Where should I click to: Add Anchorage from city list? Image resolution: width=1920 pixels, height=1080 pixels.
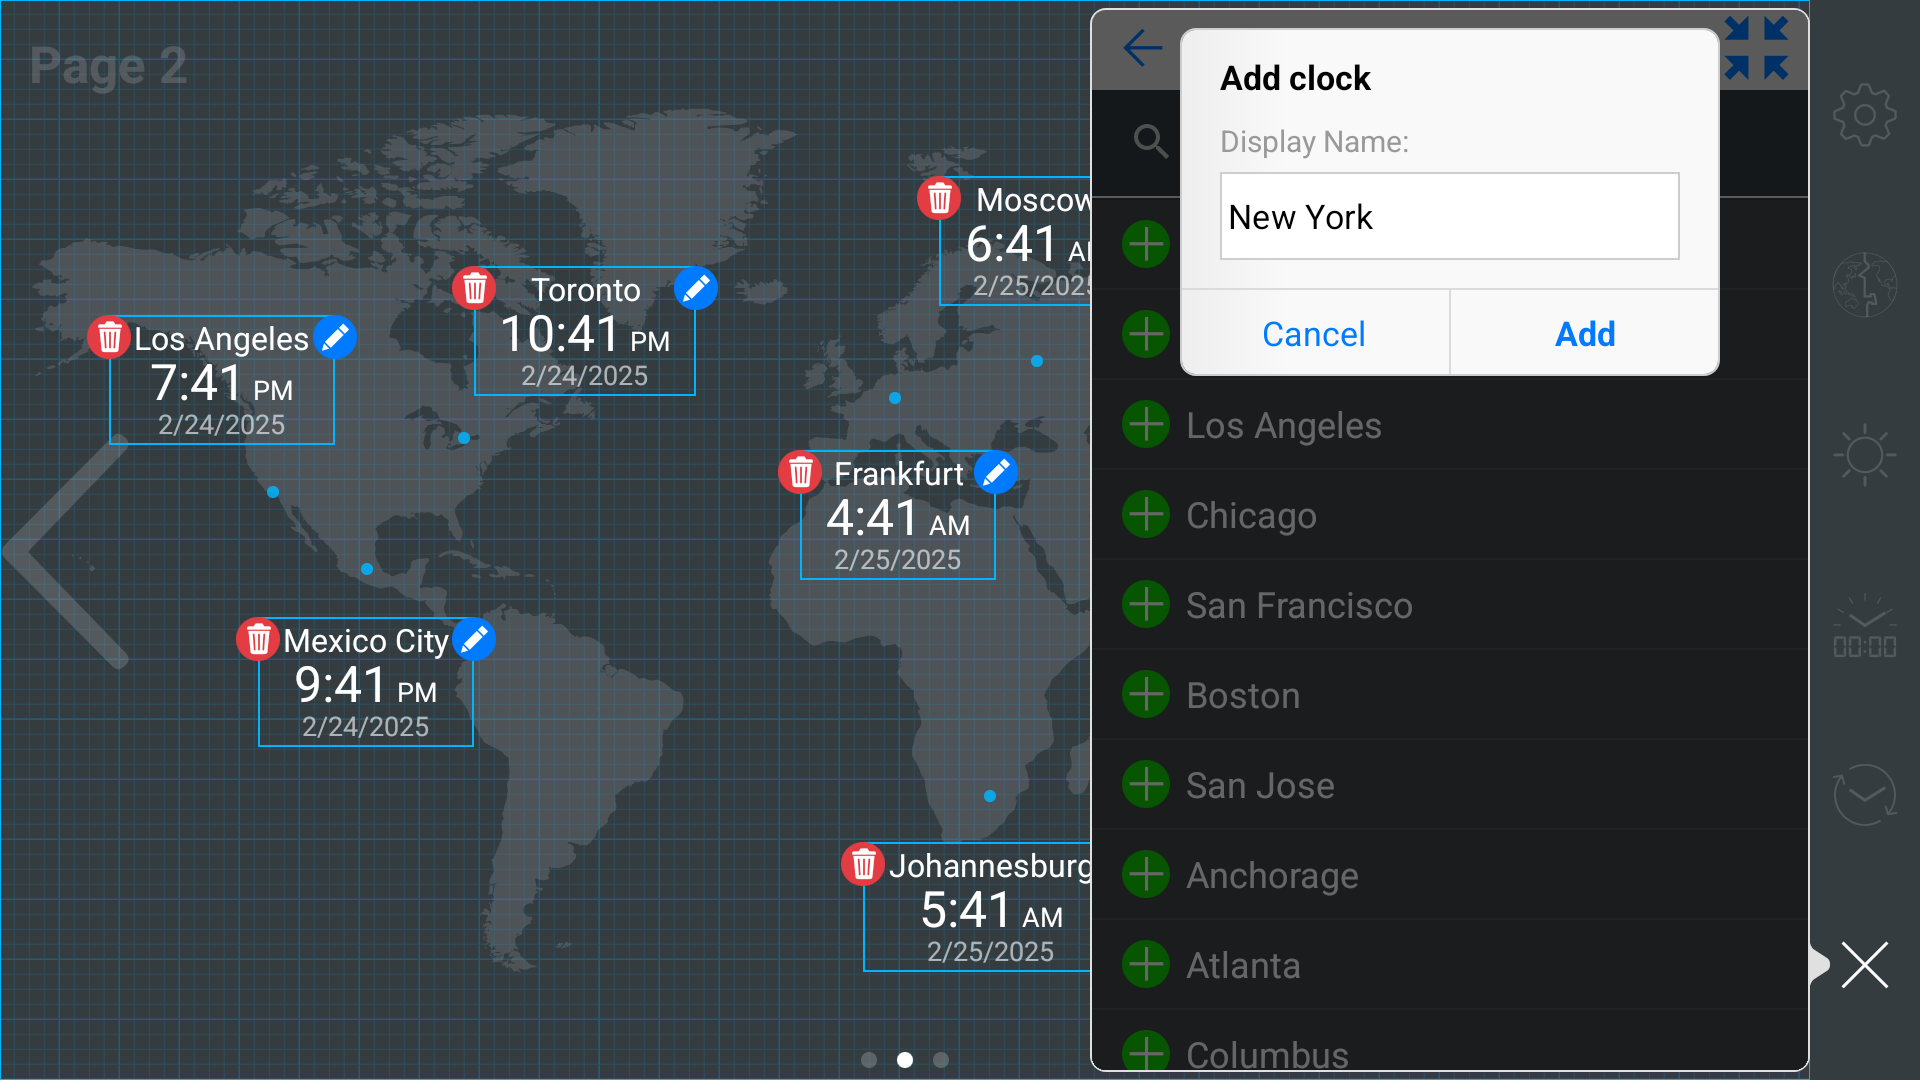click(x=1146, y=875)
